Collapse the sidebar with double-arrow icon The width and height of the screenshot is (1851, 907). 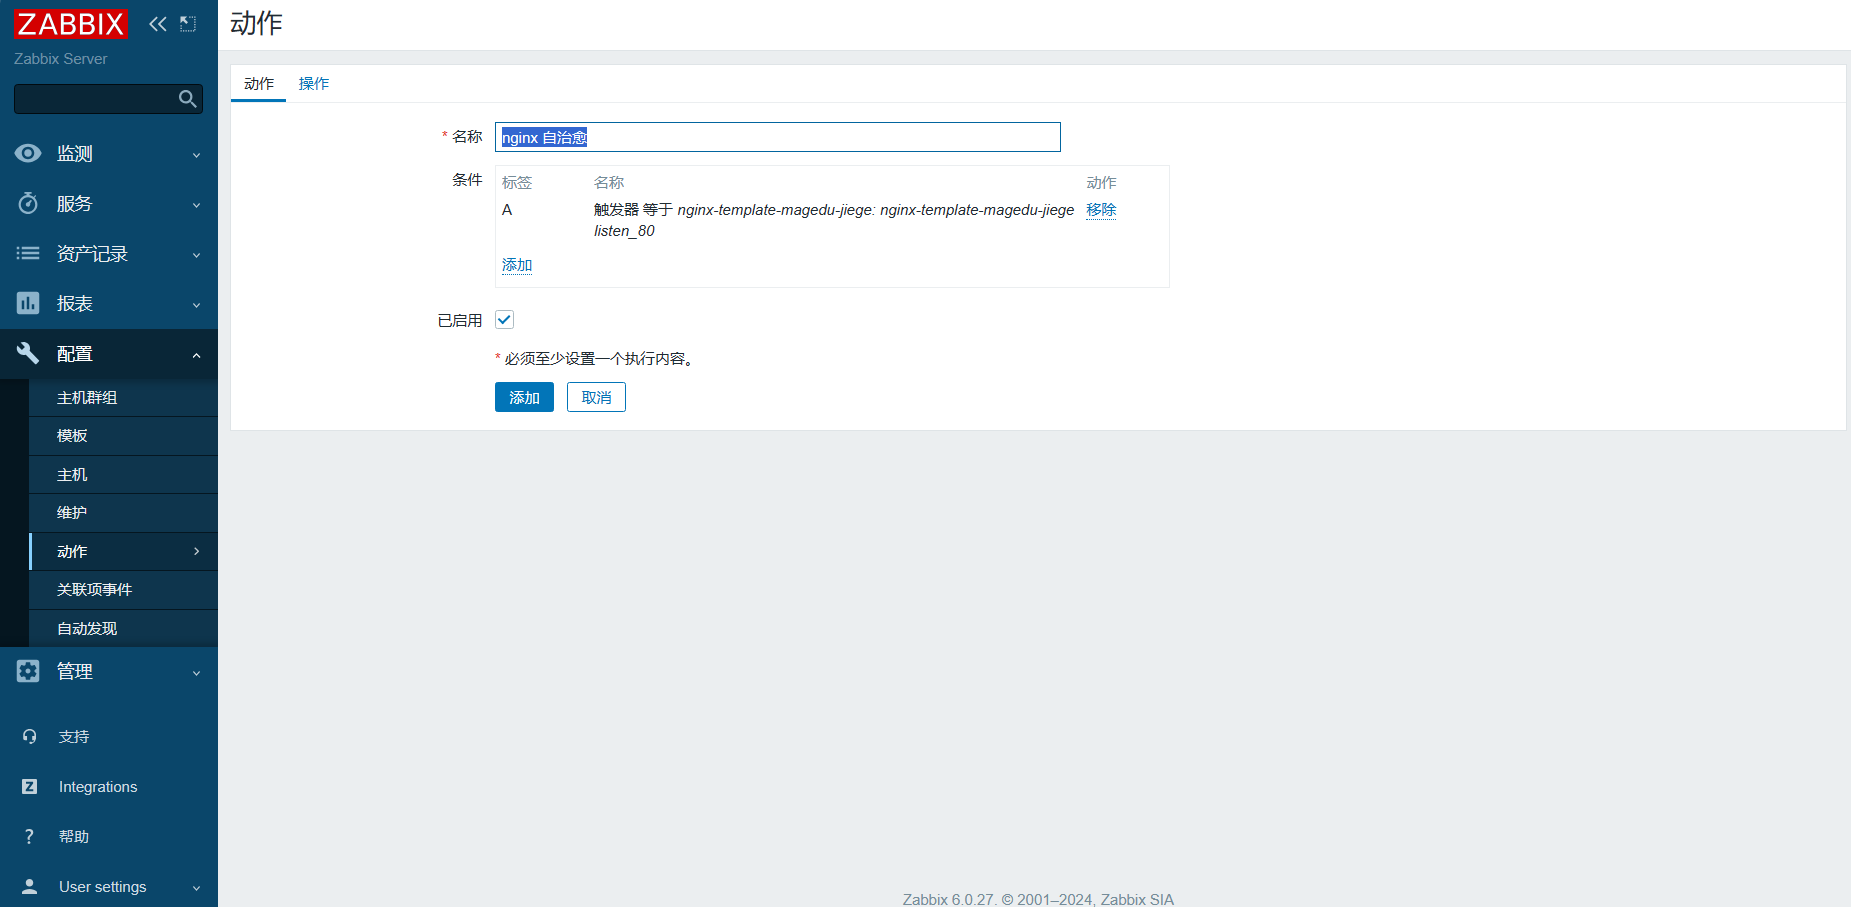tap(158, 24)
